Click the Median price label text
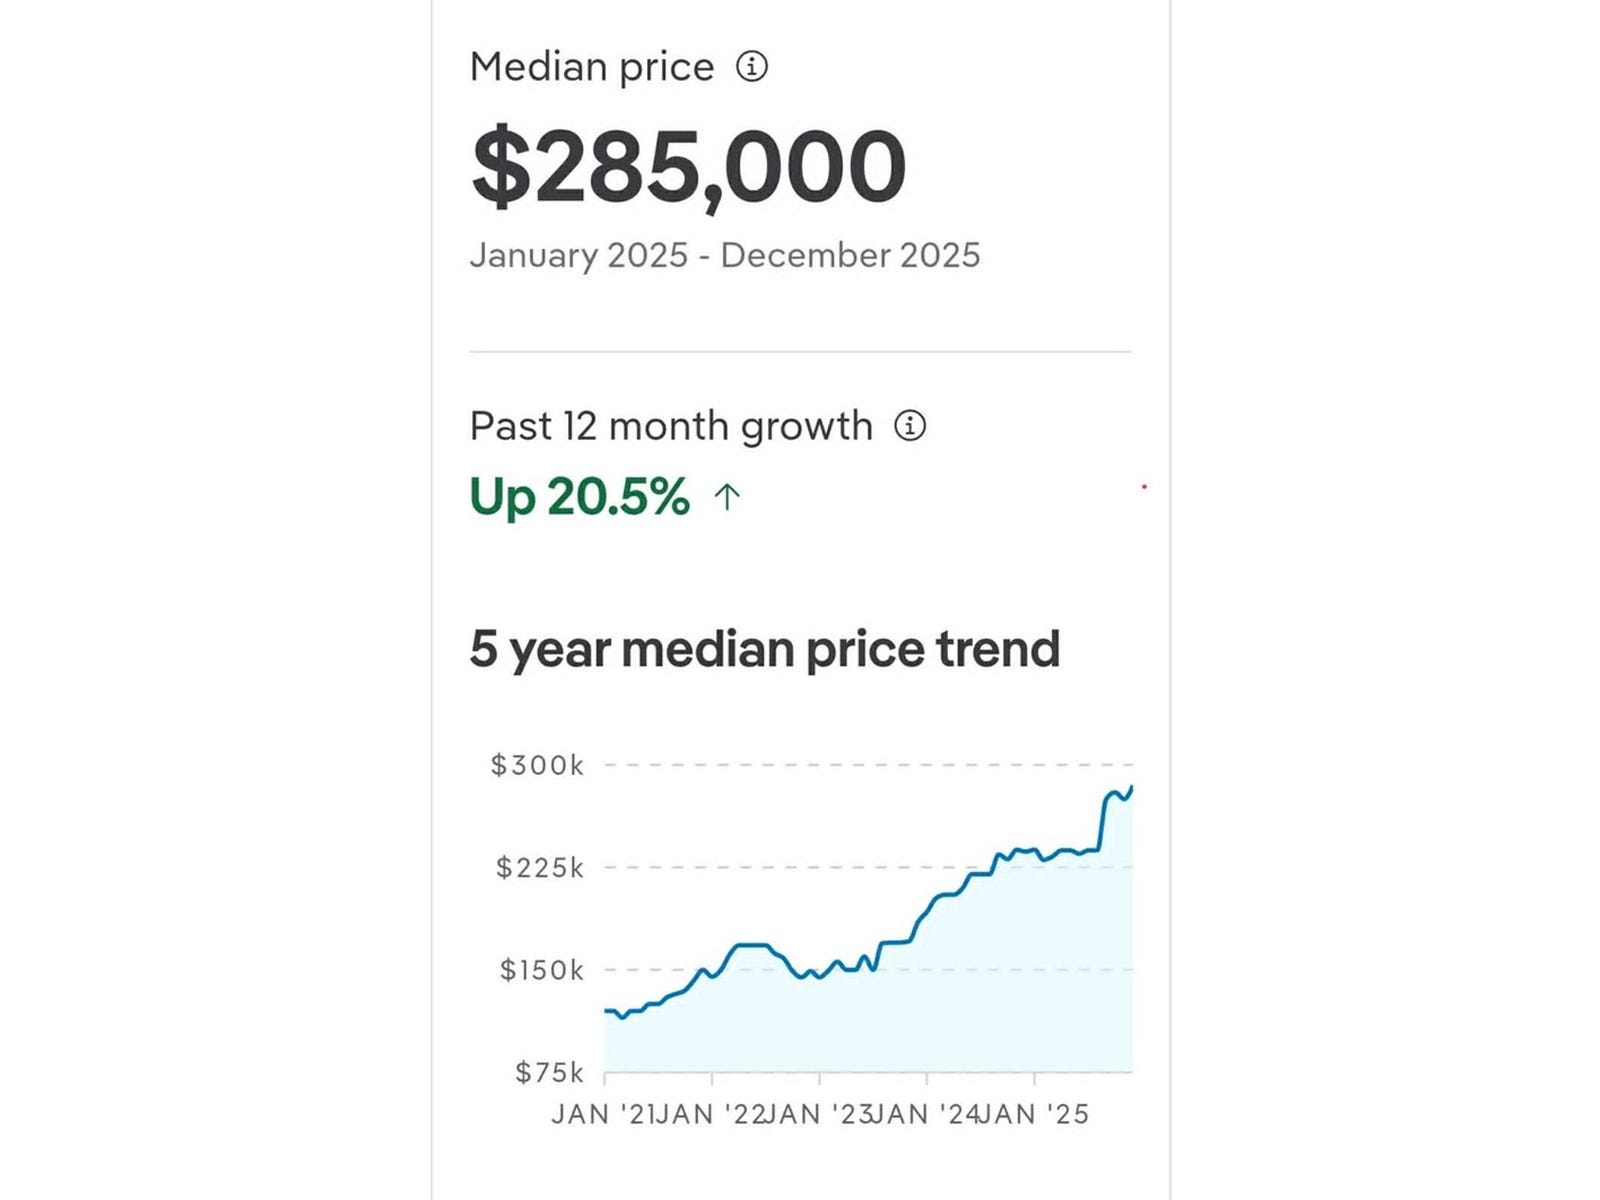1600x1200 pixels. 592,68
